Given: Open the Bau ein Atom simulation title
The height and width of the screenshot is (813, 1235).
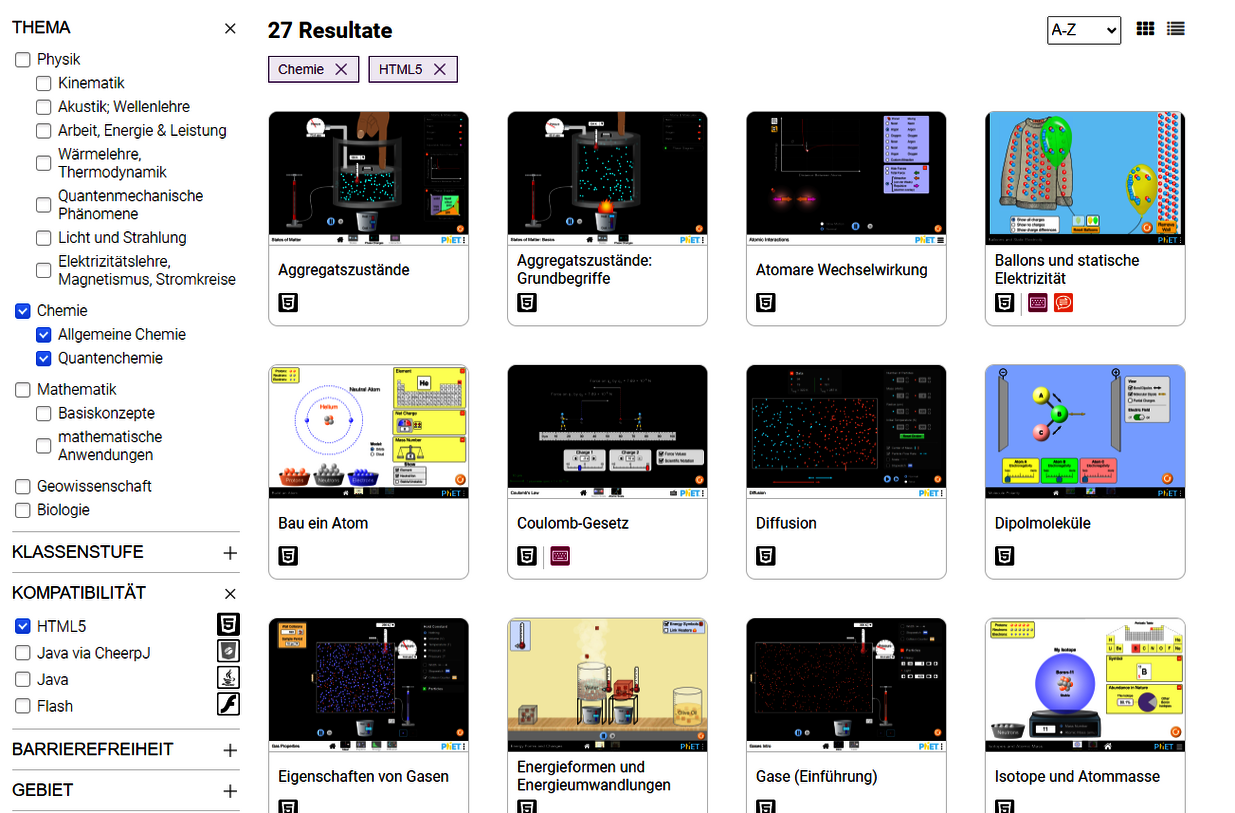Looking at the screenshot, I should pyautogui.click(x=323, y=523).
